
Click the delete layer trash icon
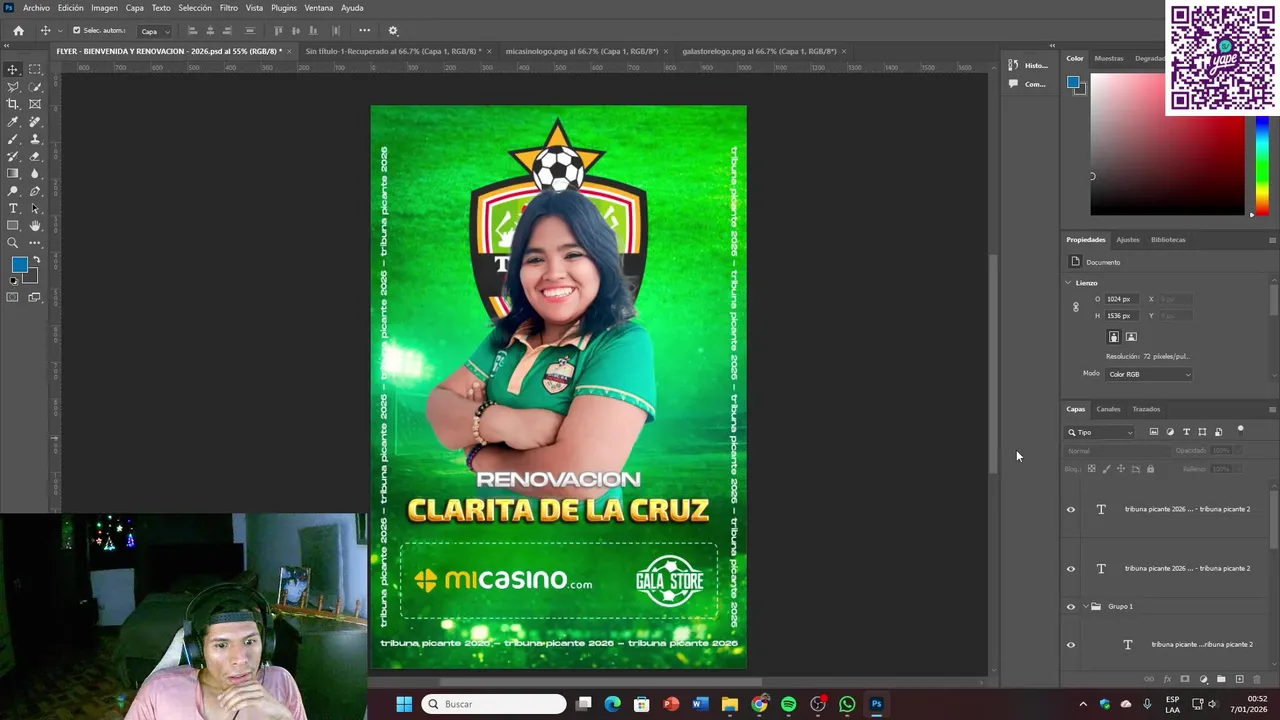[1257, 679]
